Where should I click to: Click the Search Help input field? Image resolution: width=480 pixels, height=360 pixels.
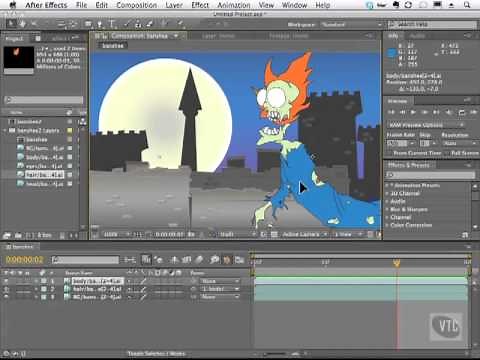coord(432,25)
